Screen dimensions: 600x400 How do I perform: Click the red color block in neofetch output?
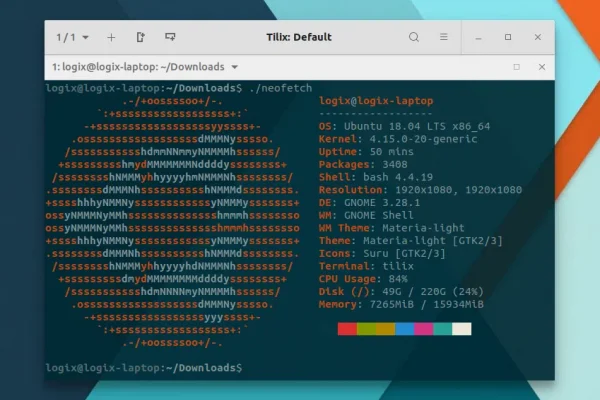tap(347, 329)
